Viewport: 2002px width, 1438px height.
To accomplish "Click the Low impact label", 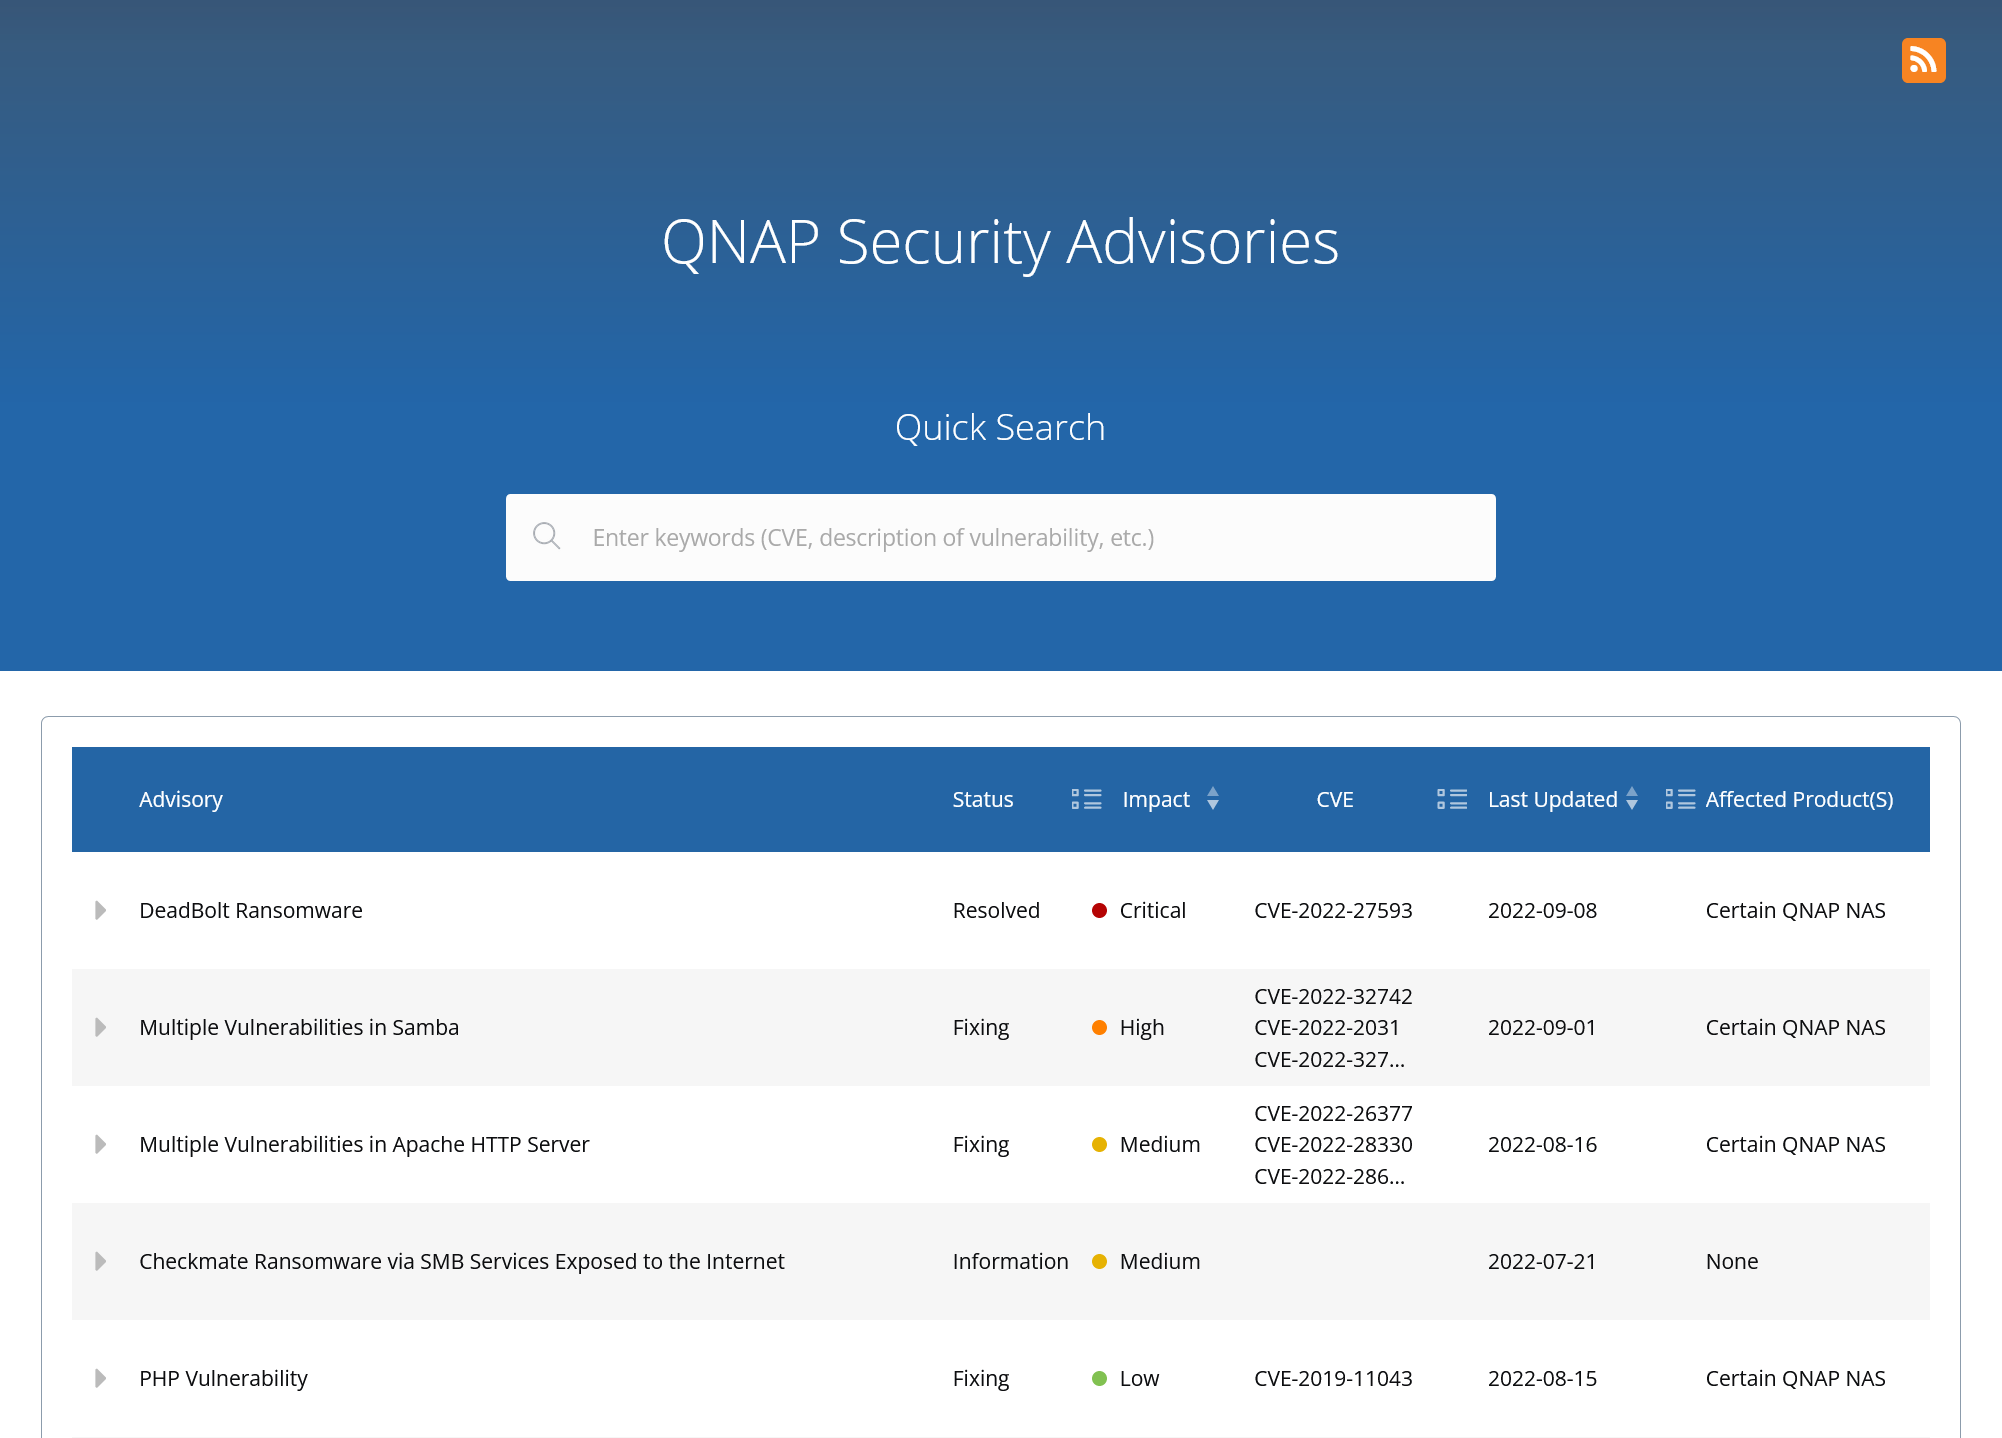I will click(x=1139, y=1378).
